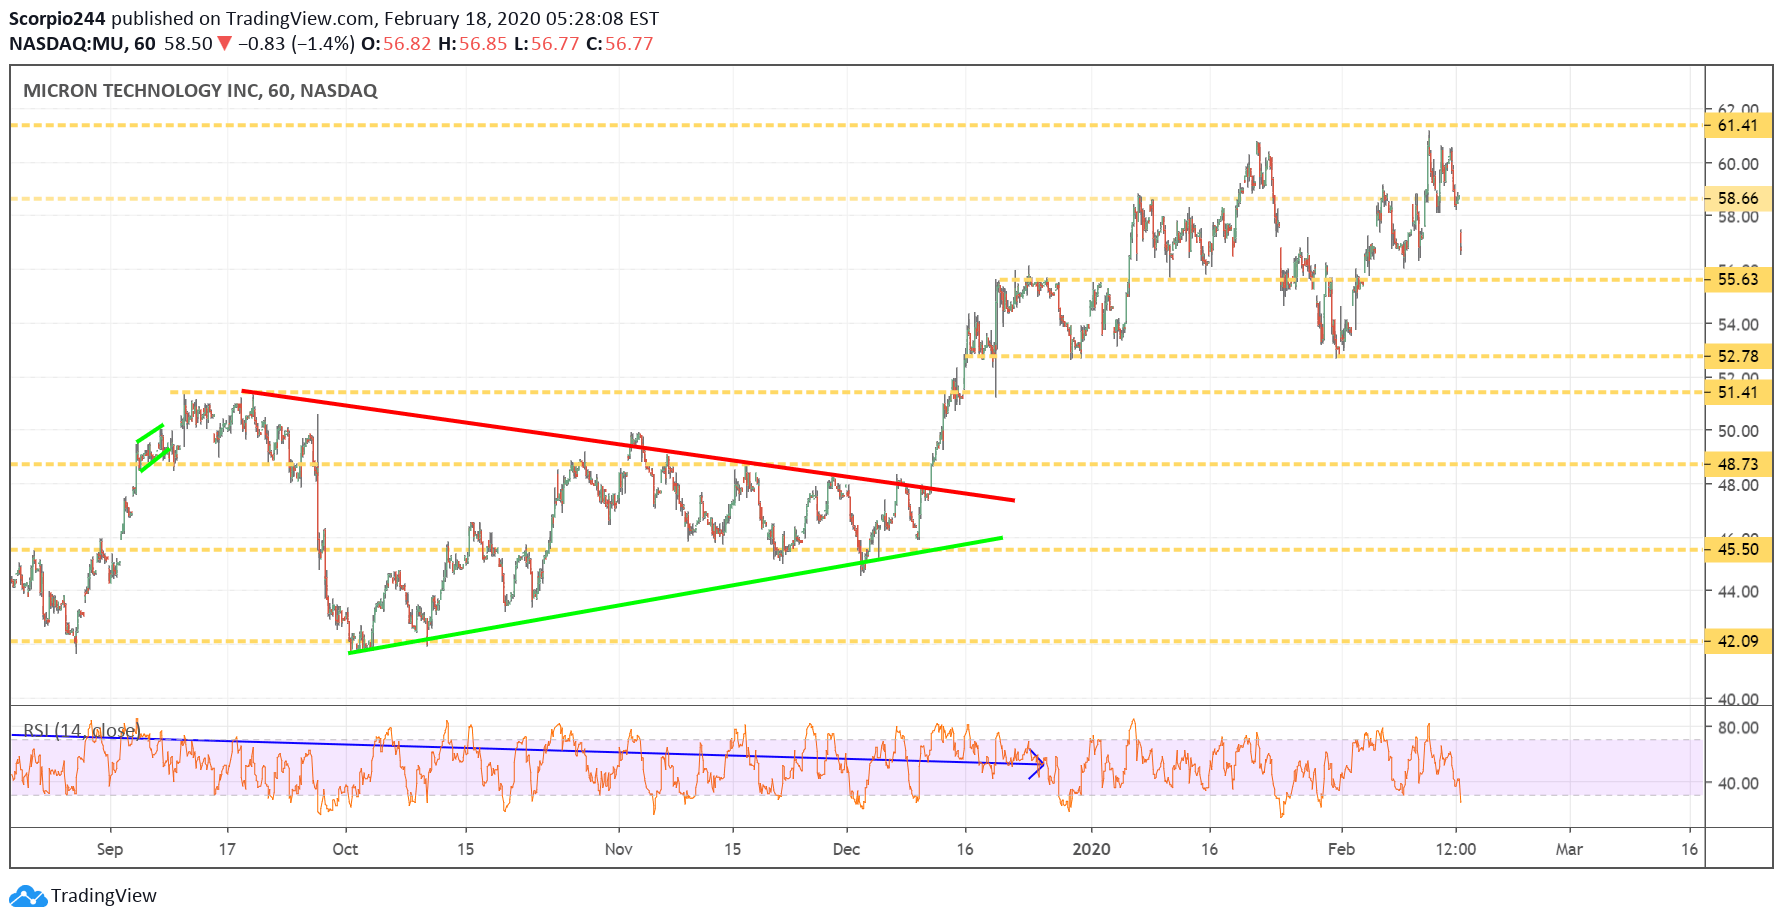Click the last price candle near 57

tap(1460, 242)
